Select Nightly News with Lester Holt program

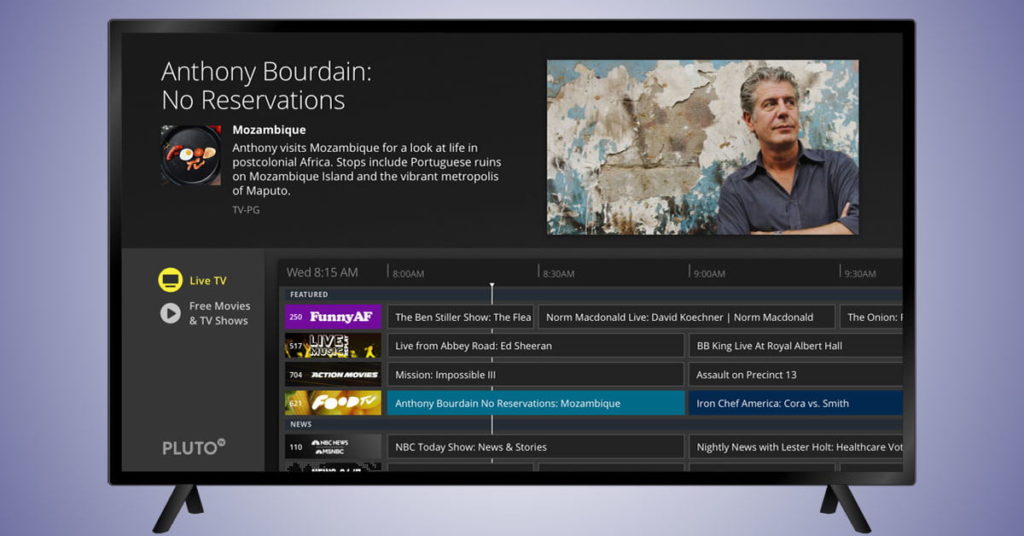[795, 447]
